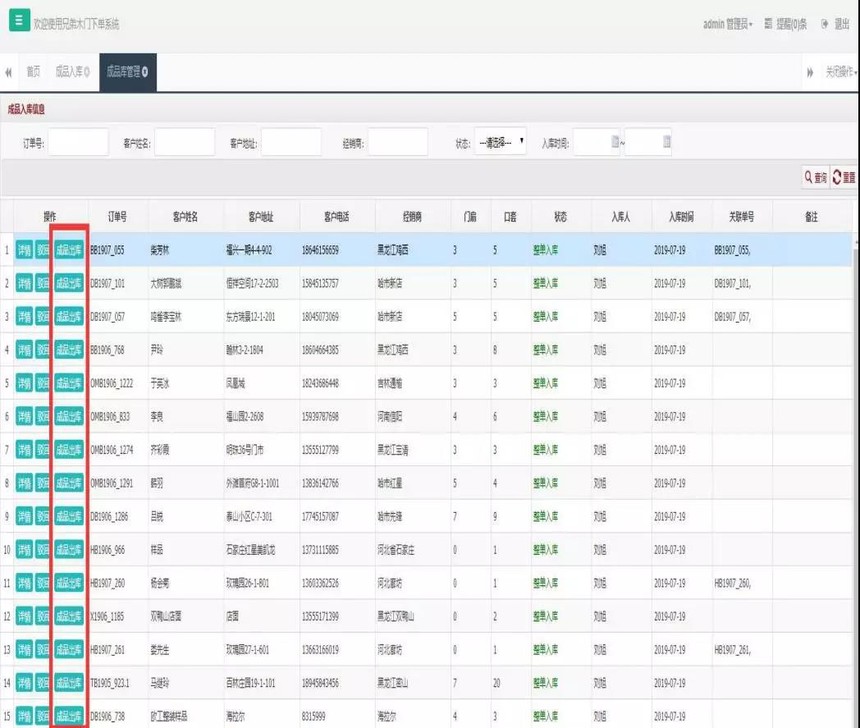Click 驳回 for order BB1907_055

tap(42, 250)
